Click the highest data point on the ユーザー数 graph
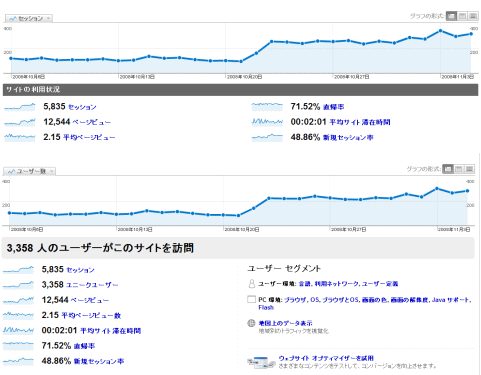481x375 pixels. click(x=437, y=189)
